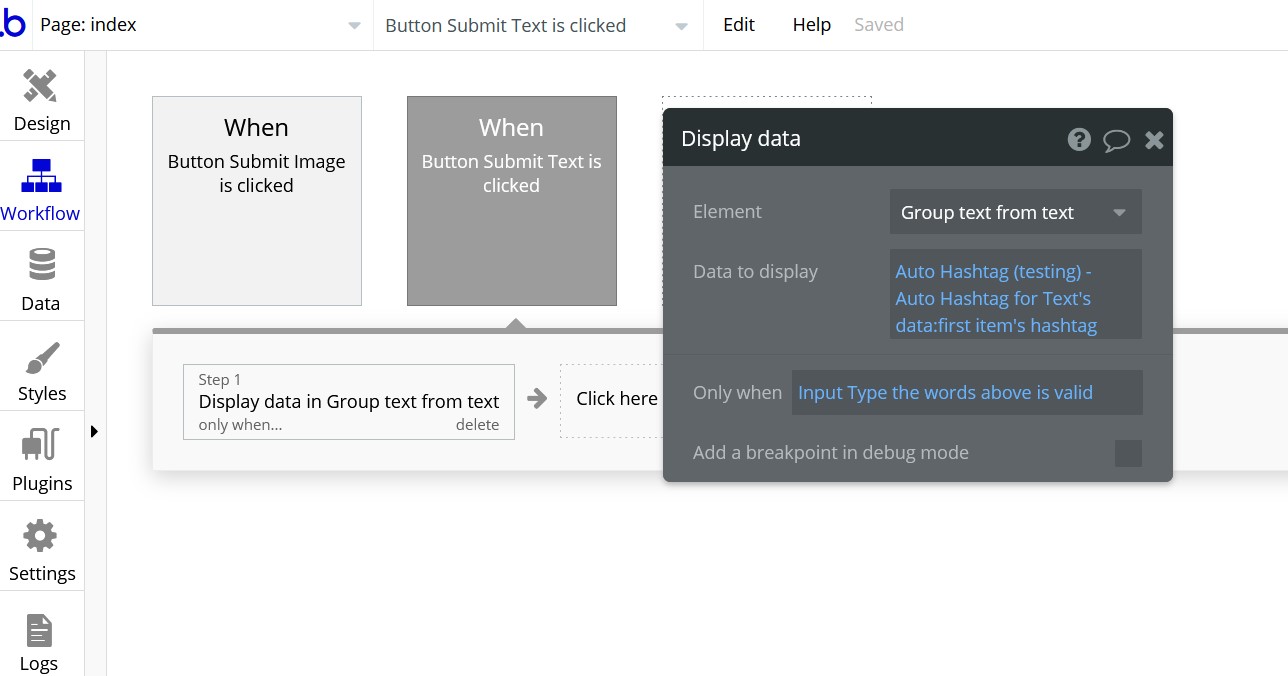
Task: Open comments on Display data action
Action: [1116, 140]
